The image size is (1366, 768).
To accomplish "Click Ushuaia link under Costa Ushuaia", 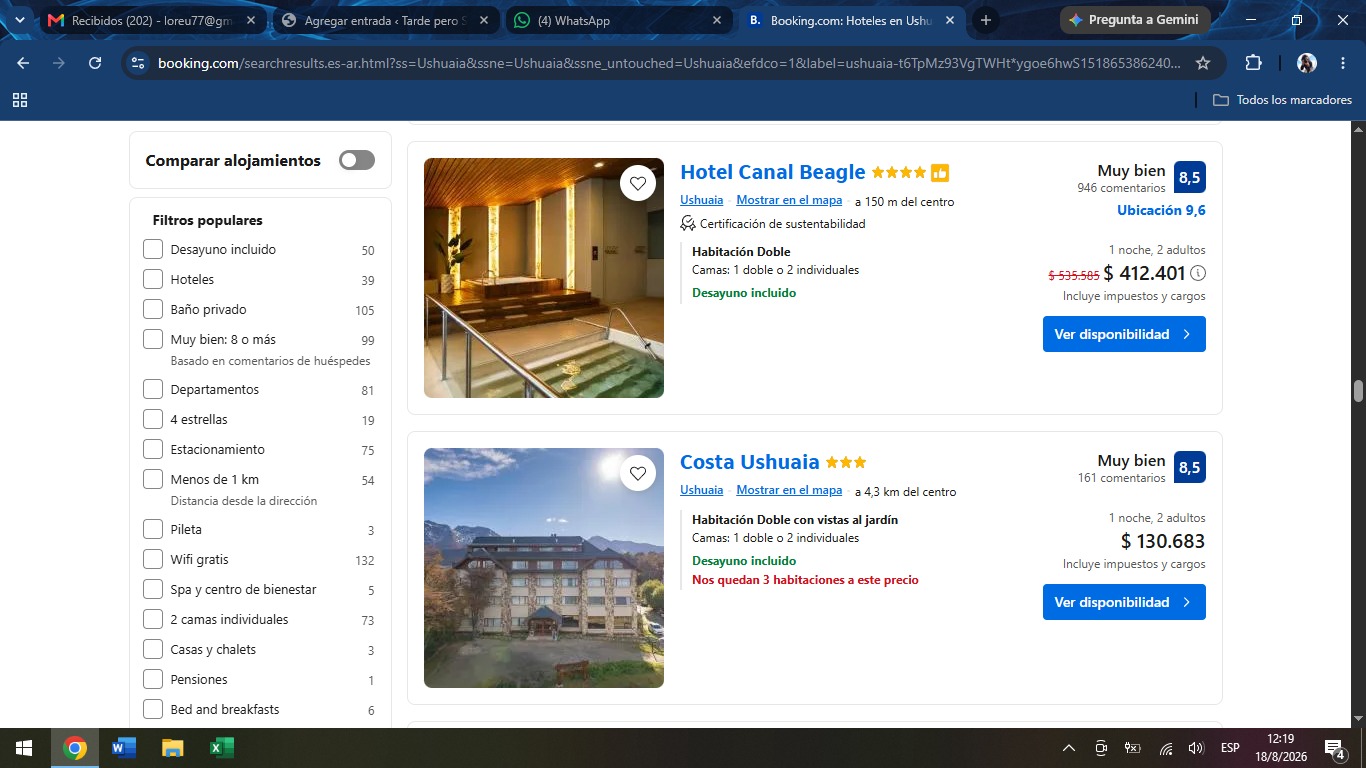I will tap(701, 490).
